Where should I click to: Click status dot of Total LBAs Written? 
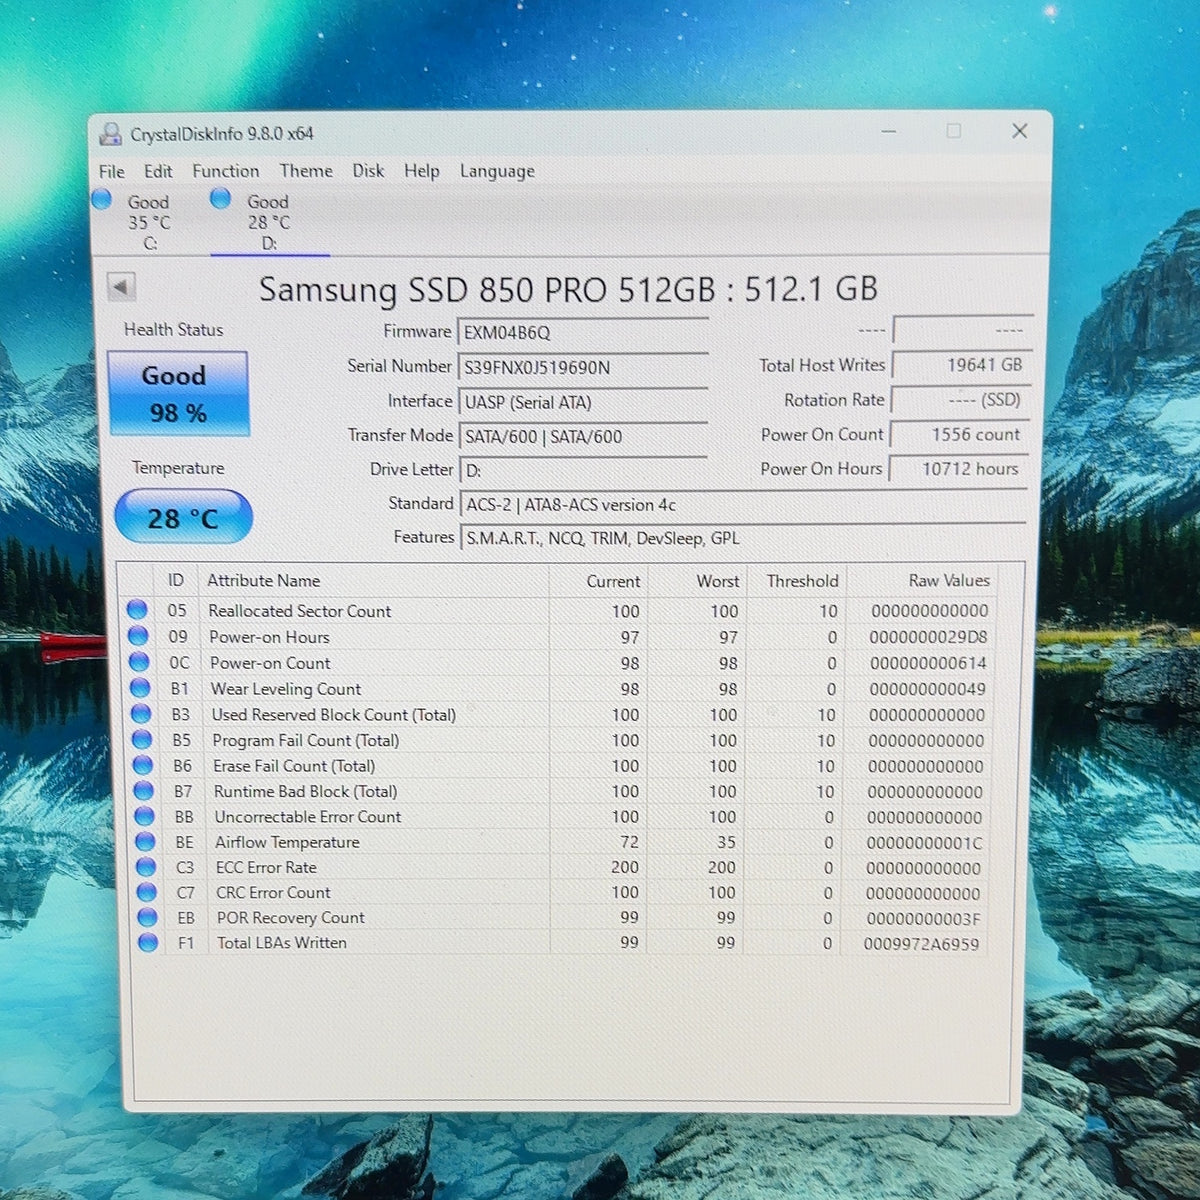(x=149, y=942)
